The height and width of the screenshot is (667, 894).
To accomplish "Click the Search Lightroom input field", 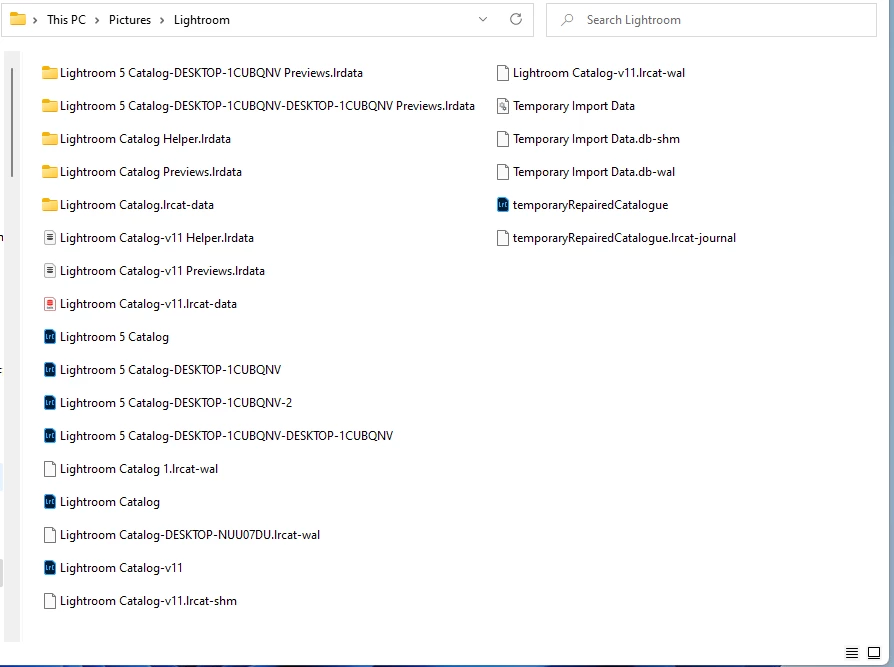I will point(711,20).
